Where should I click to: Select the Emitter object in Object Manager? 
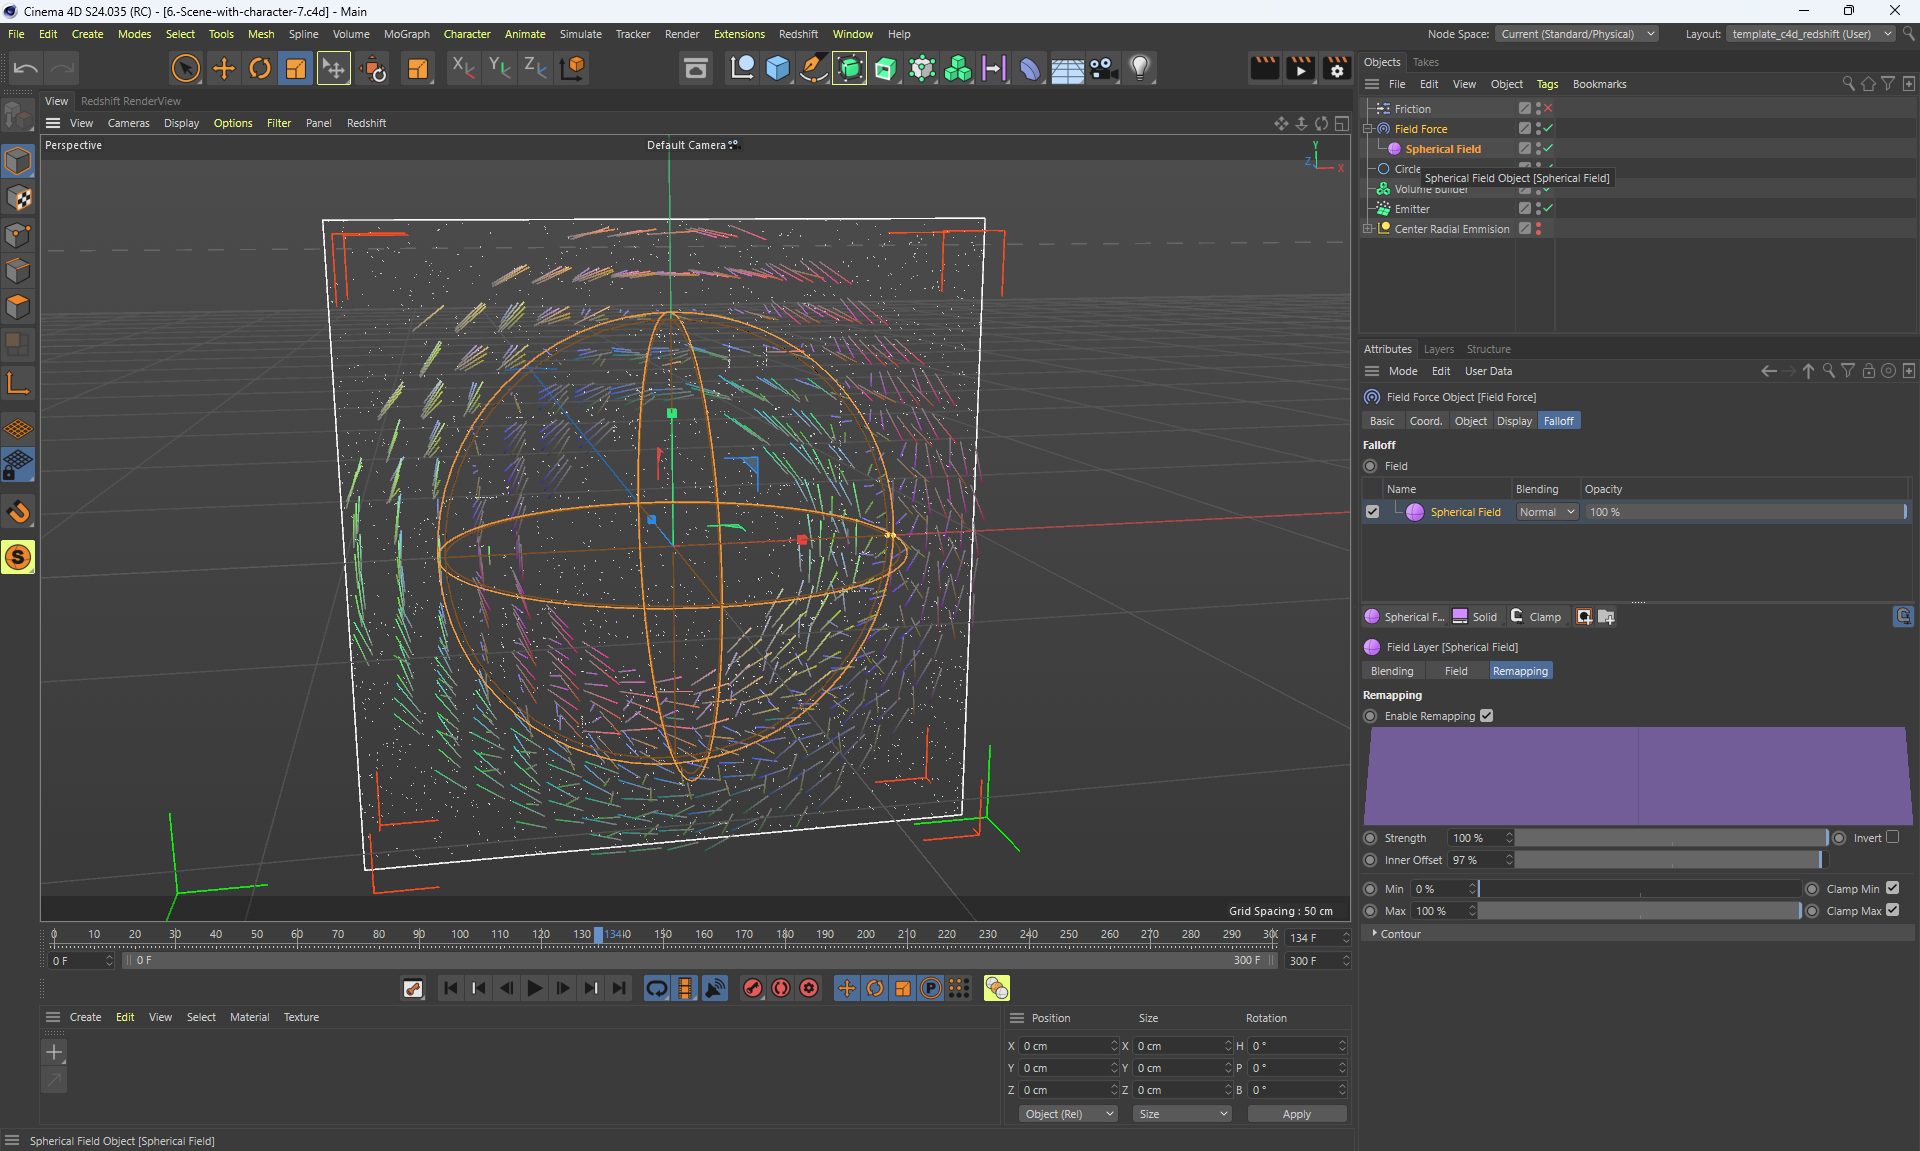click(x=1411, y=209)
